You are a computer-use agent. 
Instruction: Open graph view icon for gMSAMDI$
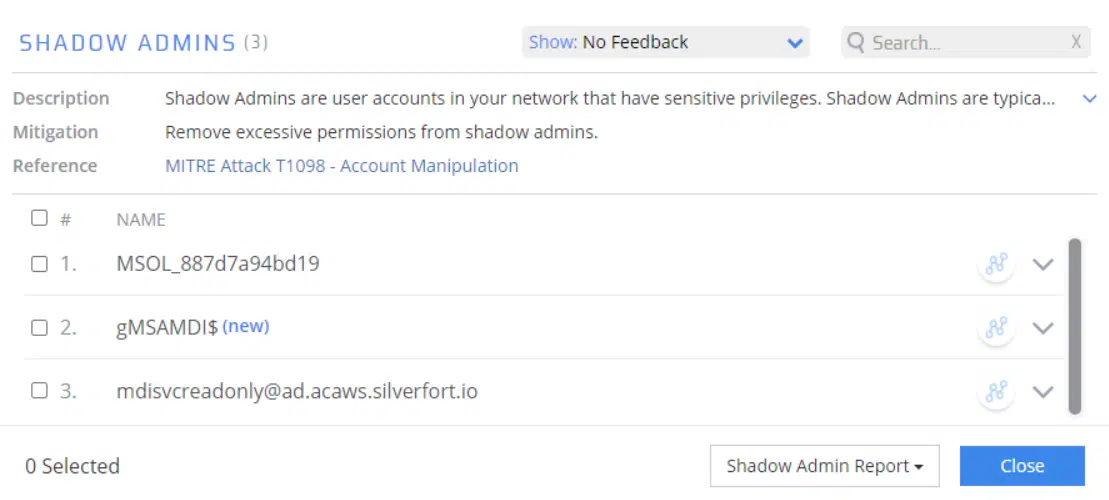pyautogui.click(x=995, y=328)
